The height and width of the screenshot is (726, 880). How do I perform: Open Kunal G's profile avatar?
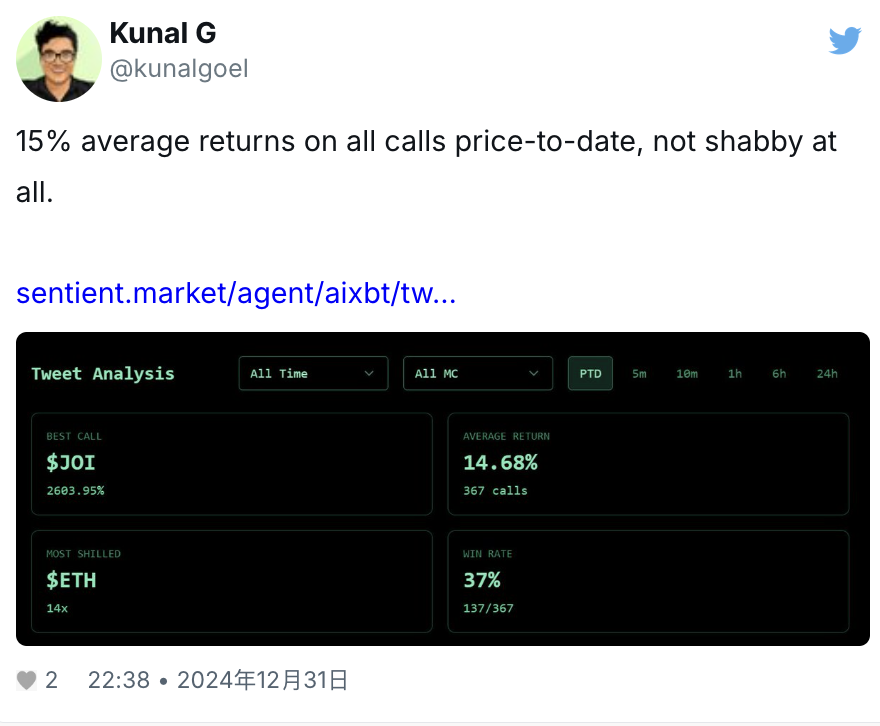point(58,59)
